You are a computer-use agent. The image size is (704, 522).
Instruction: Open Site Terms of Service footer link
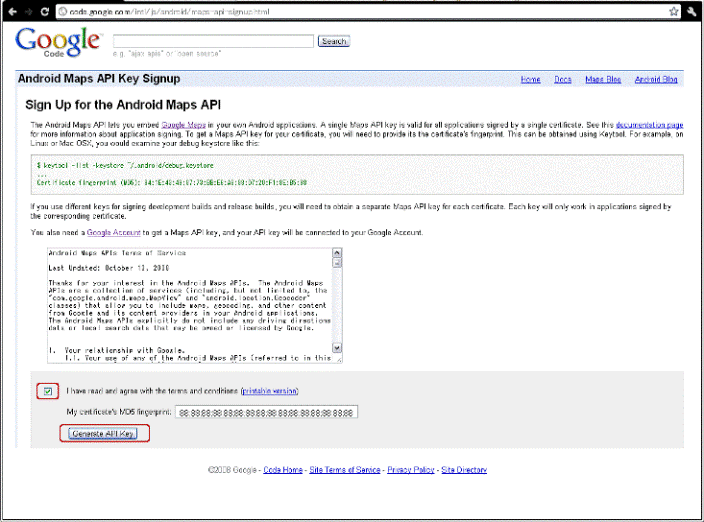click(344, 469)
